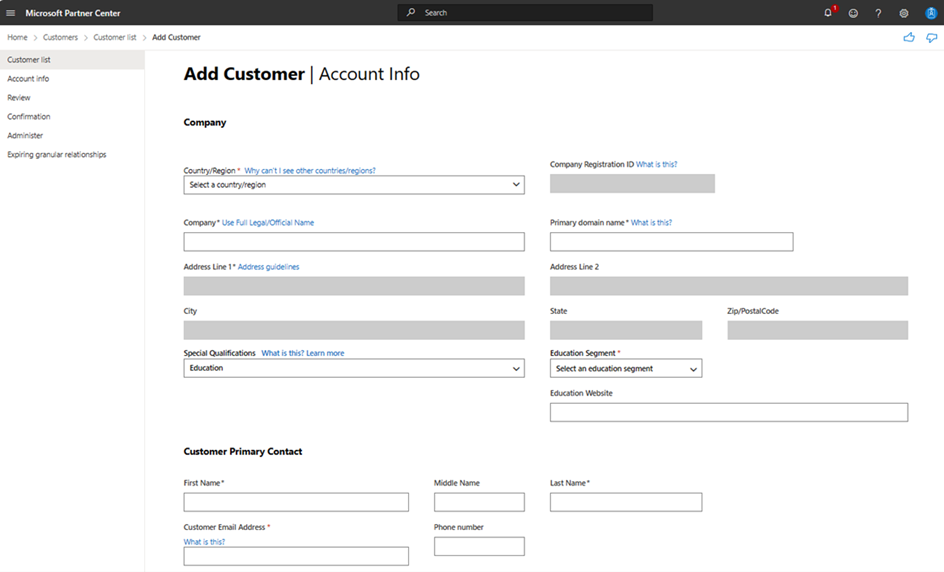944x572 pixels.
Task: Open the hamburger navigation menu
Action: (11, 13)
